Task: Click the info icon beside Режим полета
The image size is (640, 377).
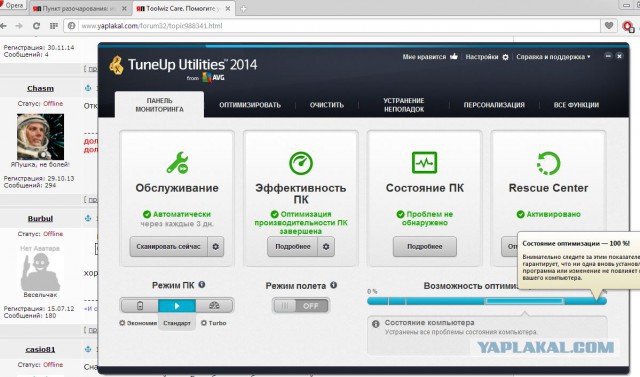Action: tap(333, 285)
